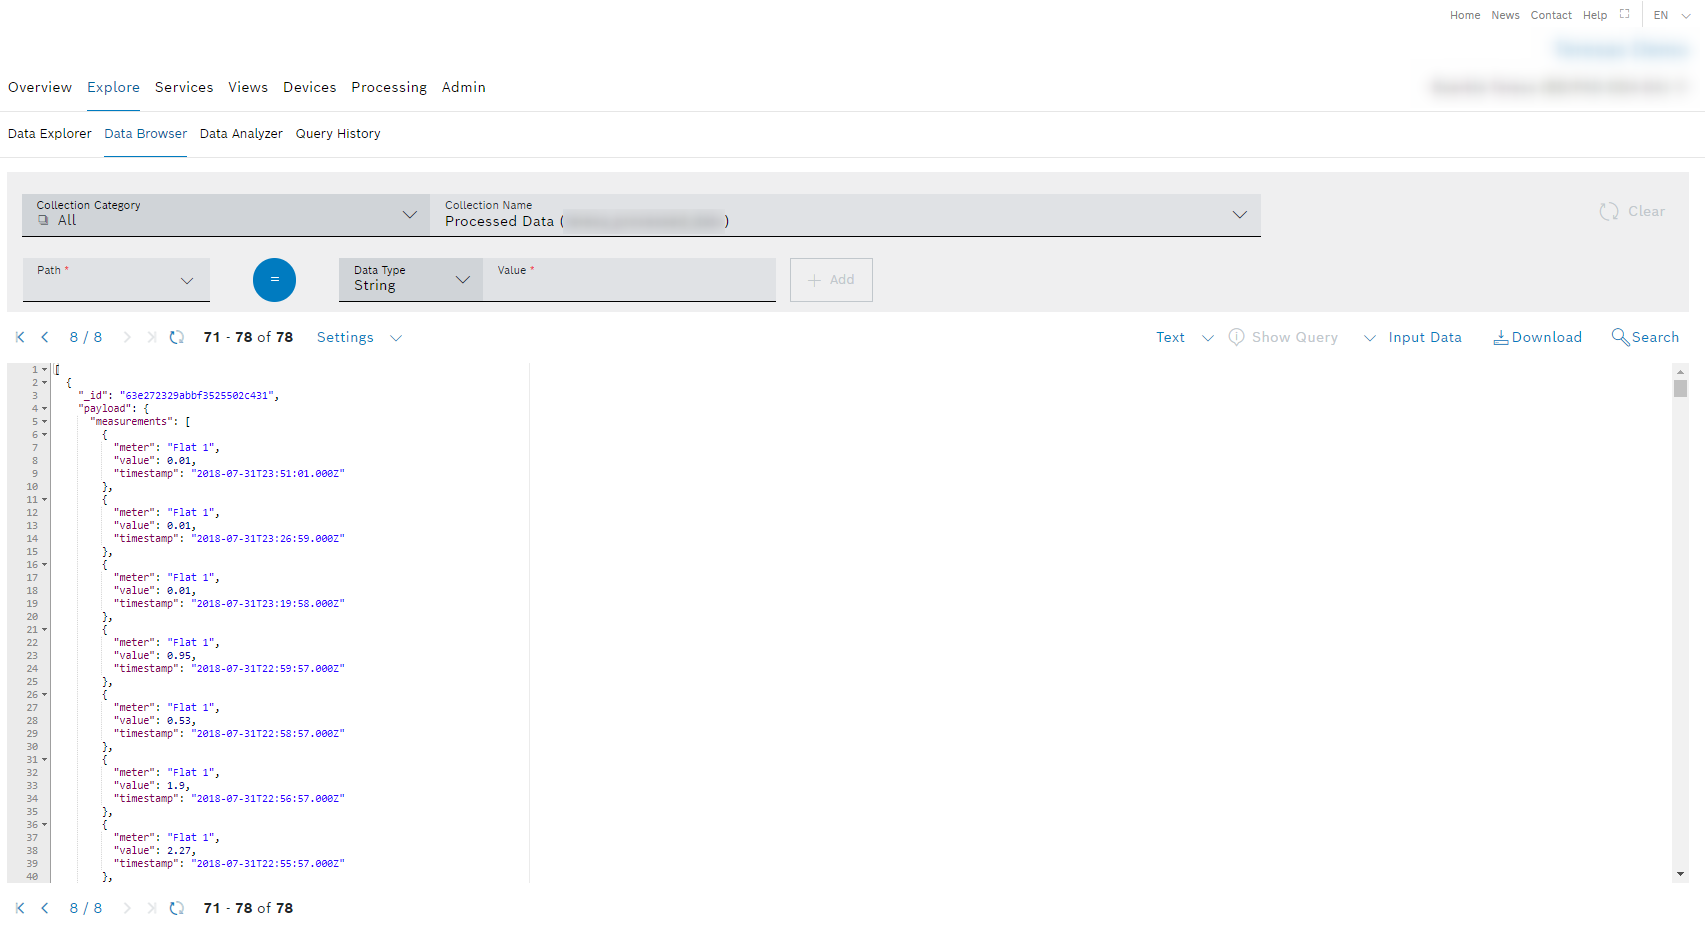Screen dimensions: 1705x927
Task: Open the Processing menu
Action: coord(388,87)
